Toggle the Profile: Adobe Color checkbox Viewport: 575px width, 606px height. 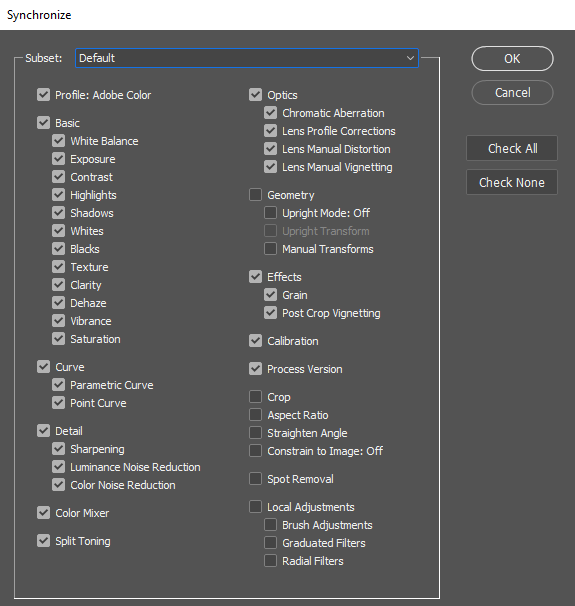click(x=43, y=95)
